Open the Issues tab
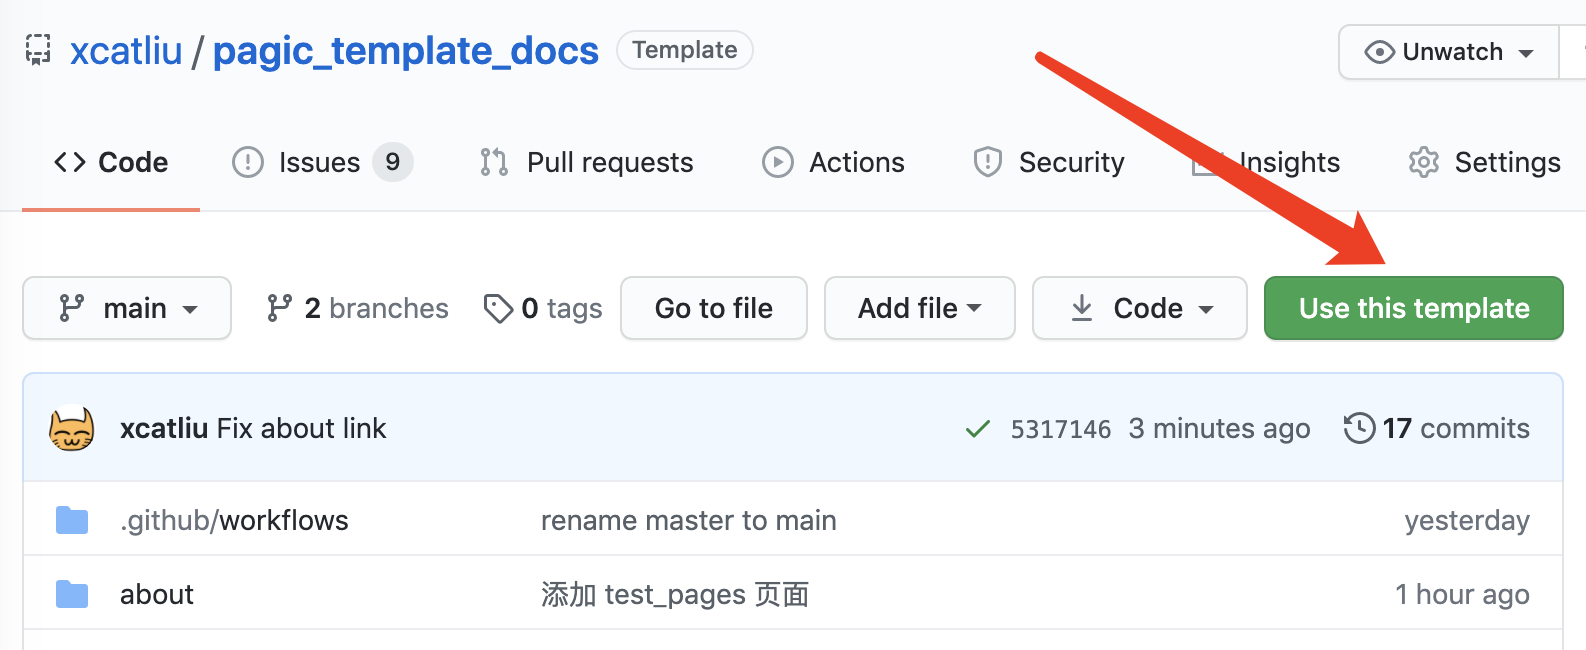Viewport: 1586px width, 650px height. click(322, 162)
